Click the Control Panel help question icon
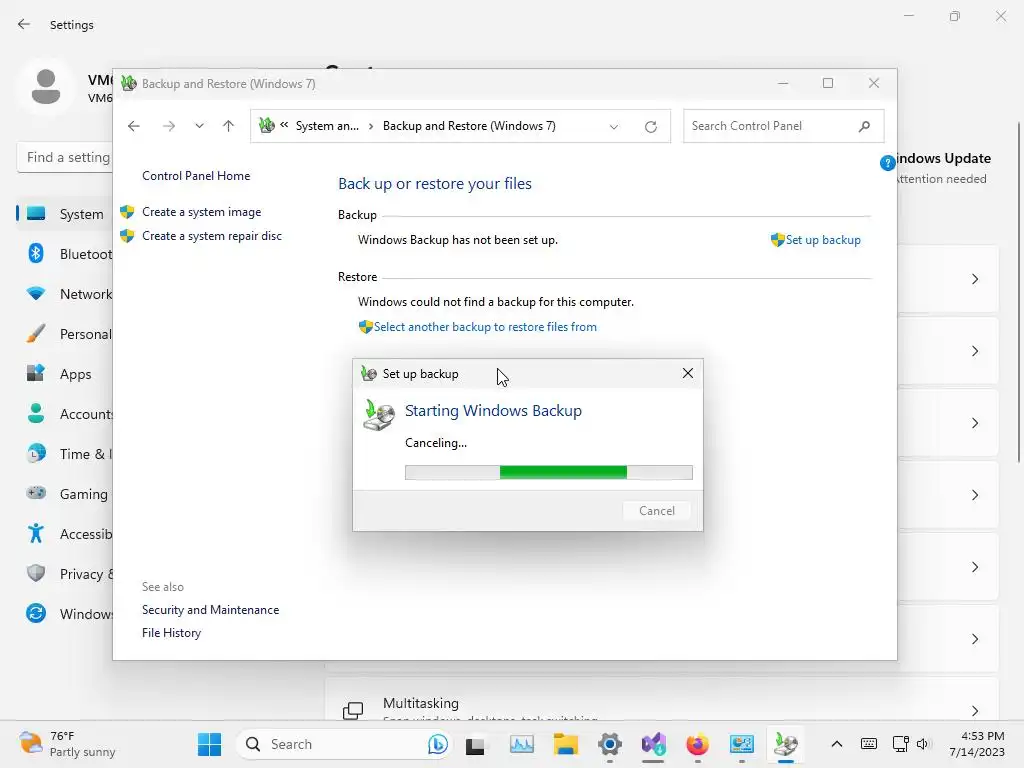The image size is (1024, 768). (x=887, y=163)
